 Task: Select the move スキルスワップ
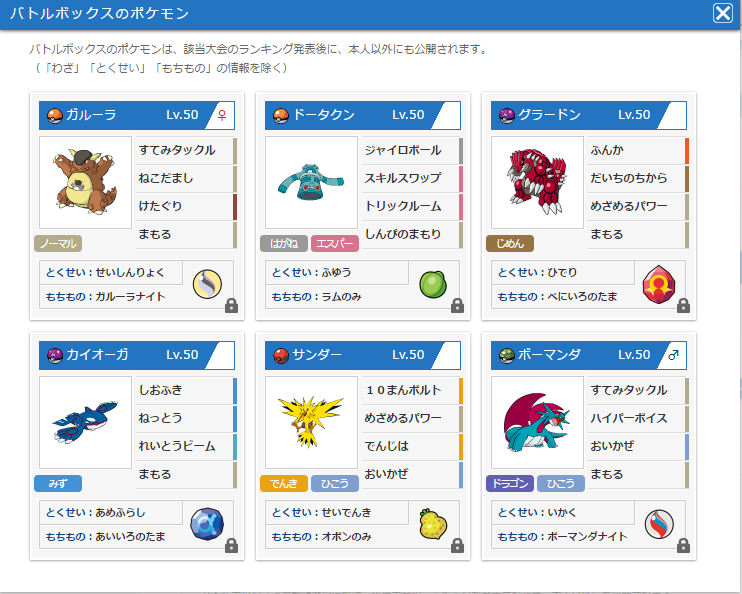pyautogui.click(x=412, y=178)
